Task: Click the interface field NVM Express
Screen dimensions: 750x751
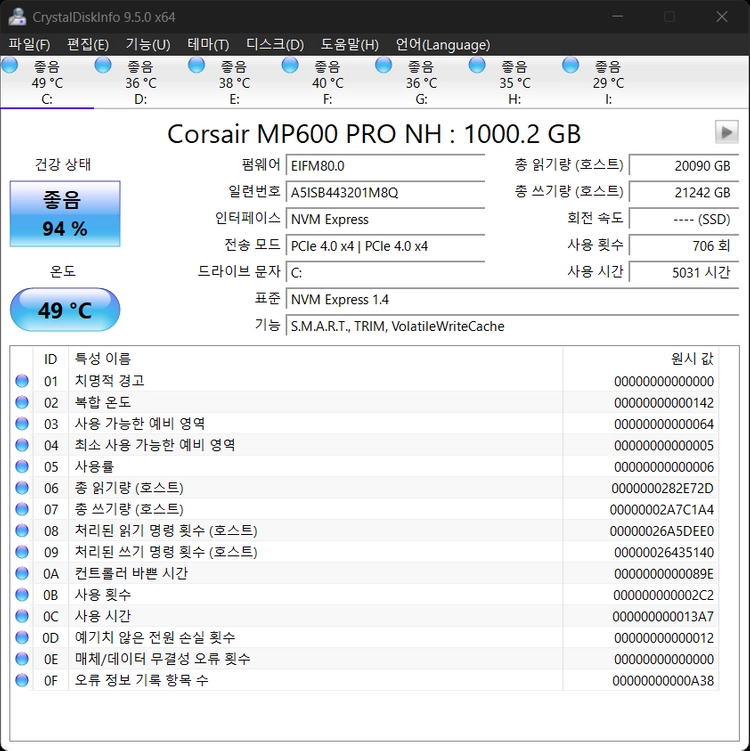Action: [x=386, y=219]
